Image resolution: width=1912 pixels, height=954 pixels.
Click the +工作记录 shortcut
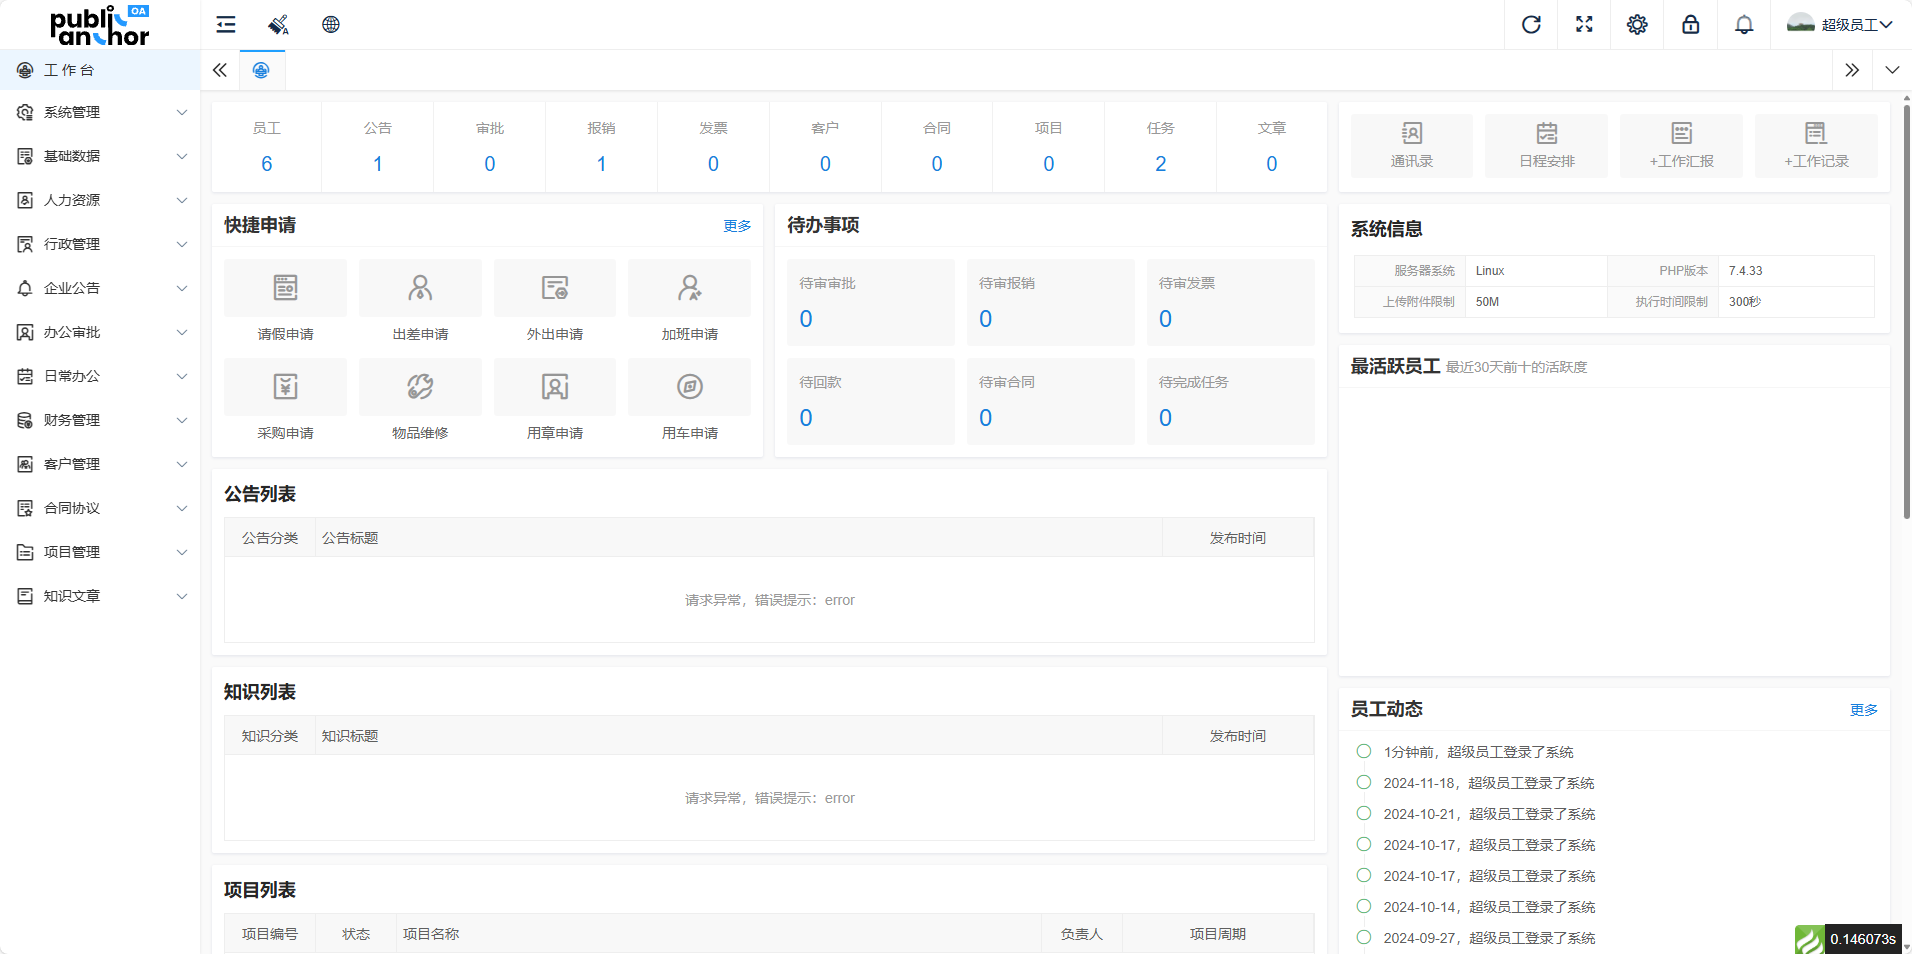coord(1816,146)
